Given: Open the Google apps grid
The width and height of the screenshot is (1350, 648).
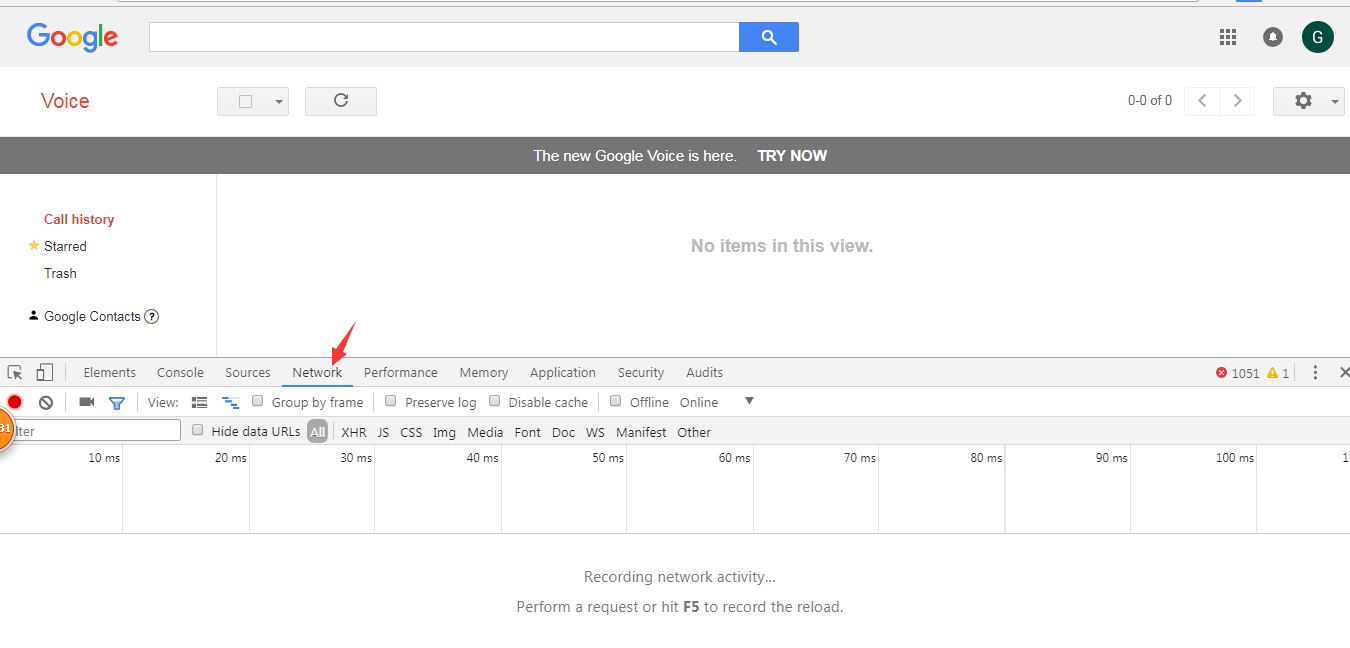Looking at the screenshot, I should click(1228, 37).
